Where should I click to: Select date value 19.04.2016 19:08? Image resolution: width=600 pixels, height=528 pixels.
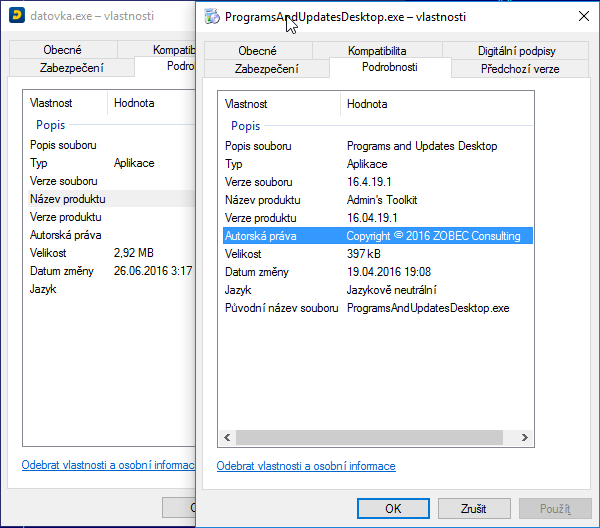(x=389, y=272)
